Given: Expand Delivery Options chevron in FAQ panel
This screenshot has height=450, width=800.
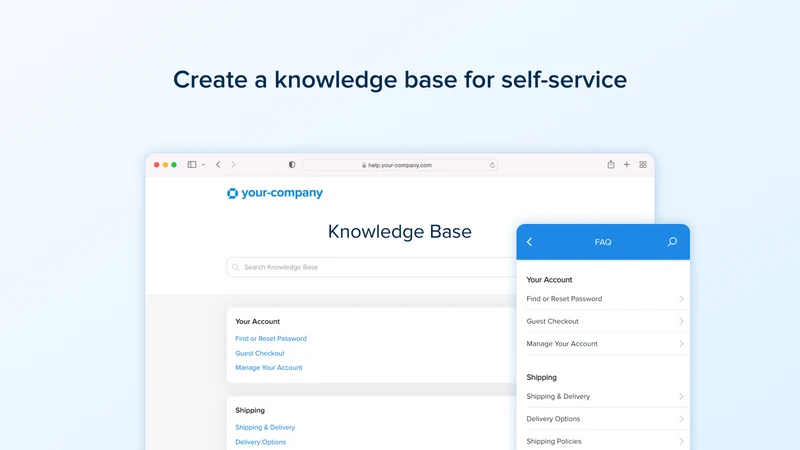Looking at the screenshot, I should (x=681, y=419).
